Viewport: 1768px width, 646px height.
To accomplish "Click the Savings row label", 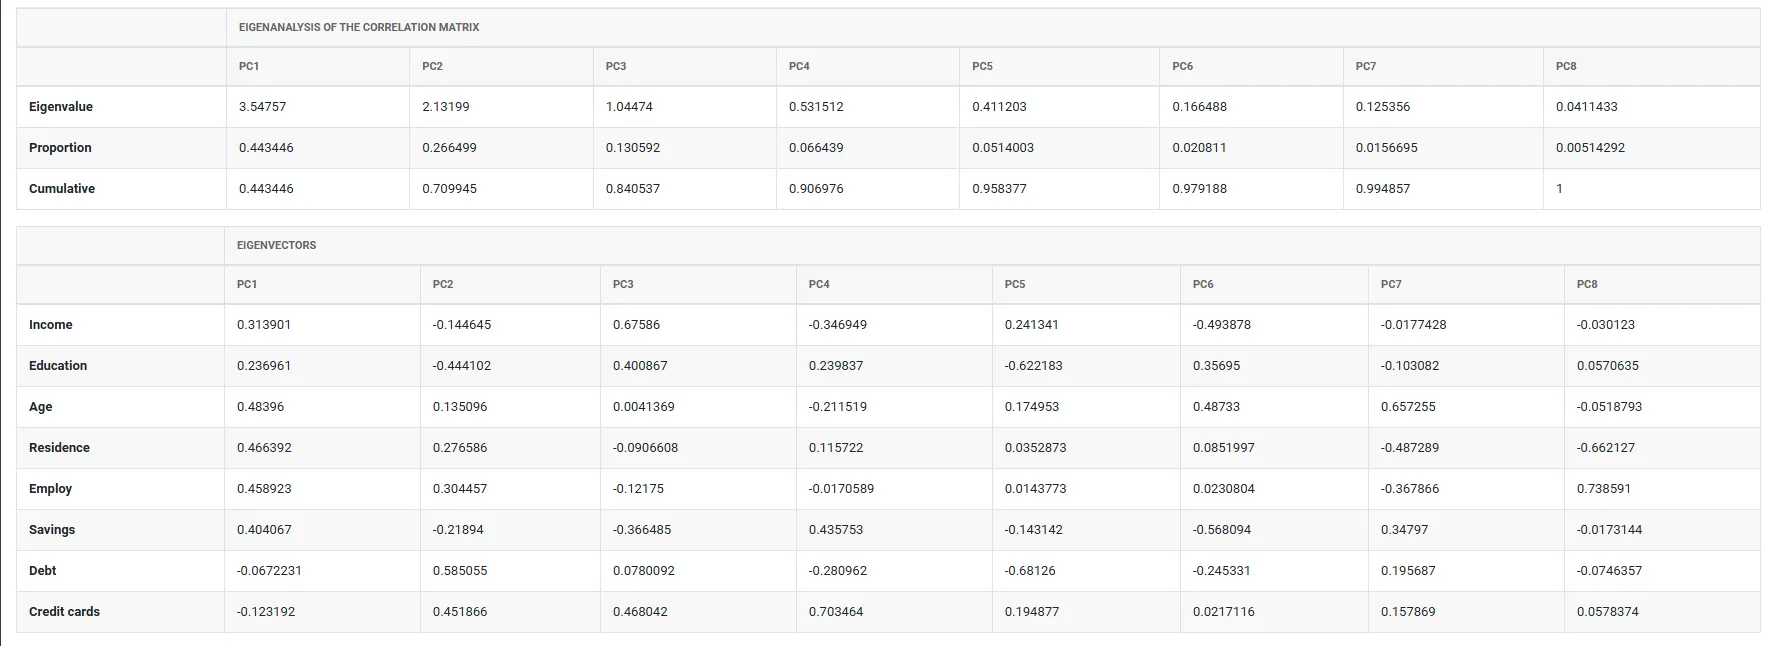I will pyautogui.click(x=52, y=530).
